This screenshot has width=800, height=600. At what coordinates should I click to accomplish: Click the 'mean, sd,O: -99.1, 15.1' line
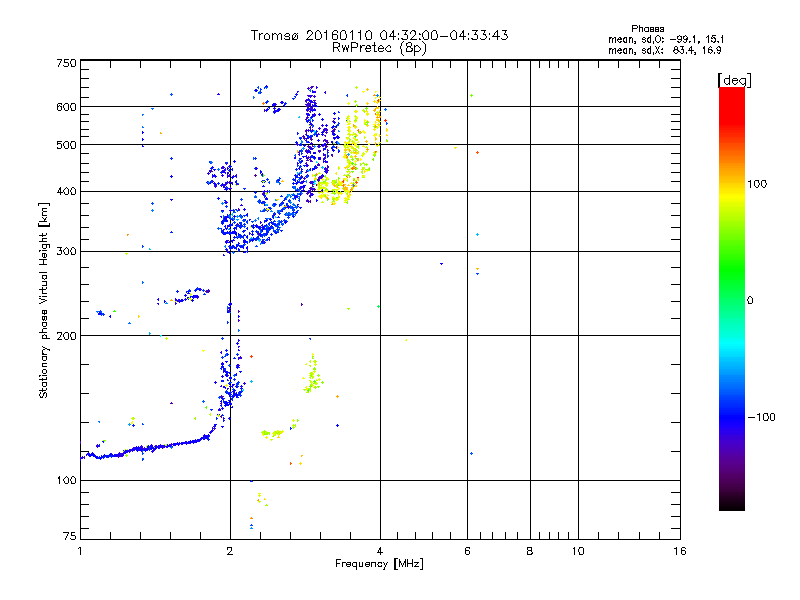[x=666, y=39]
